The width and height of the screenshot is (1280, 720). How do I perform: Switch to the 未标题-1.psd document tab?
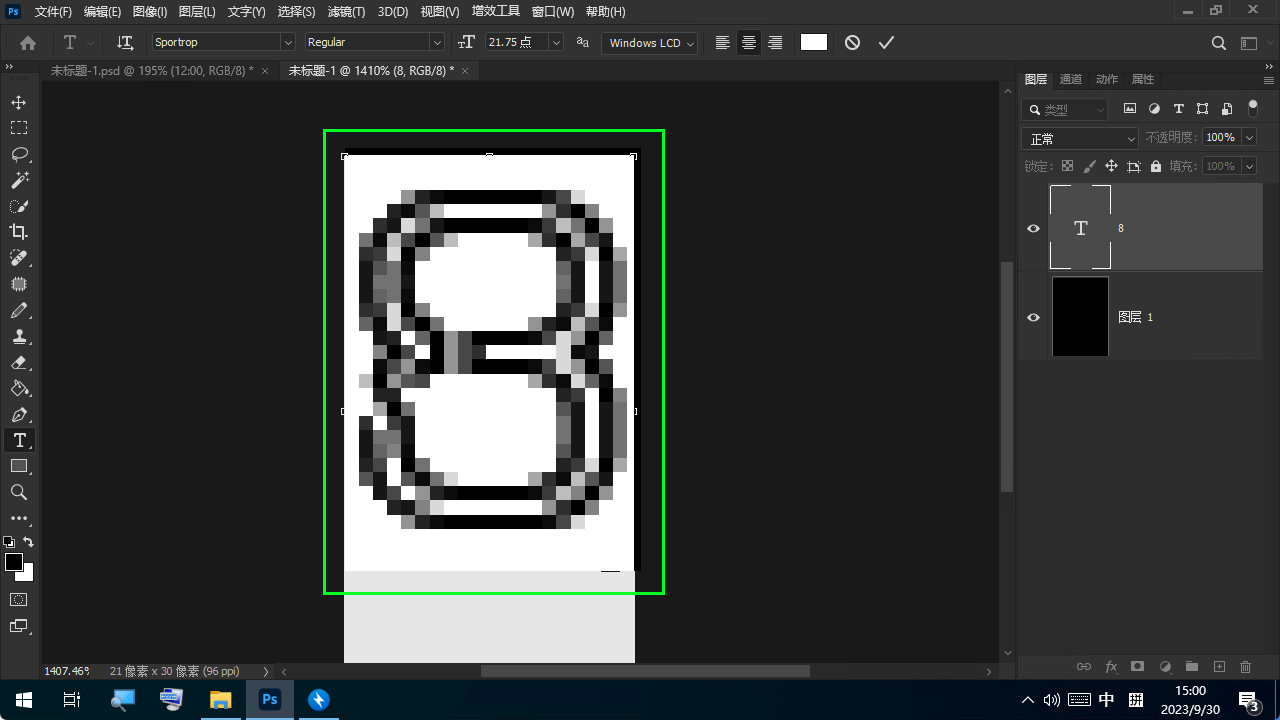pos(152,71)
